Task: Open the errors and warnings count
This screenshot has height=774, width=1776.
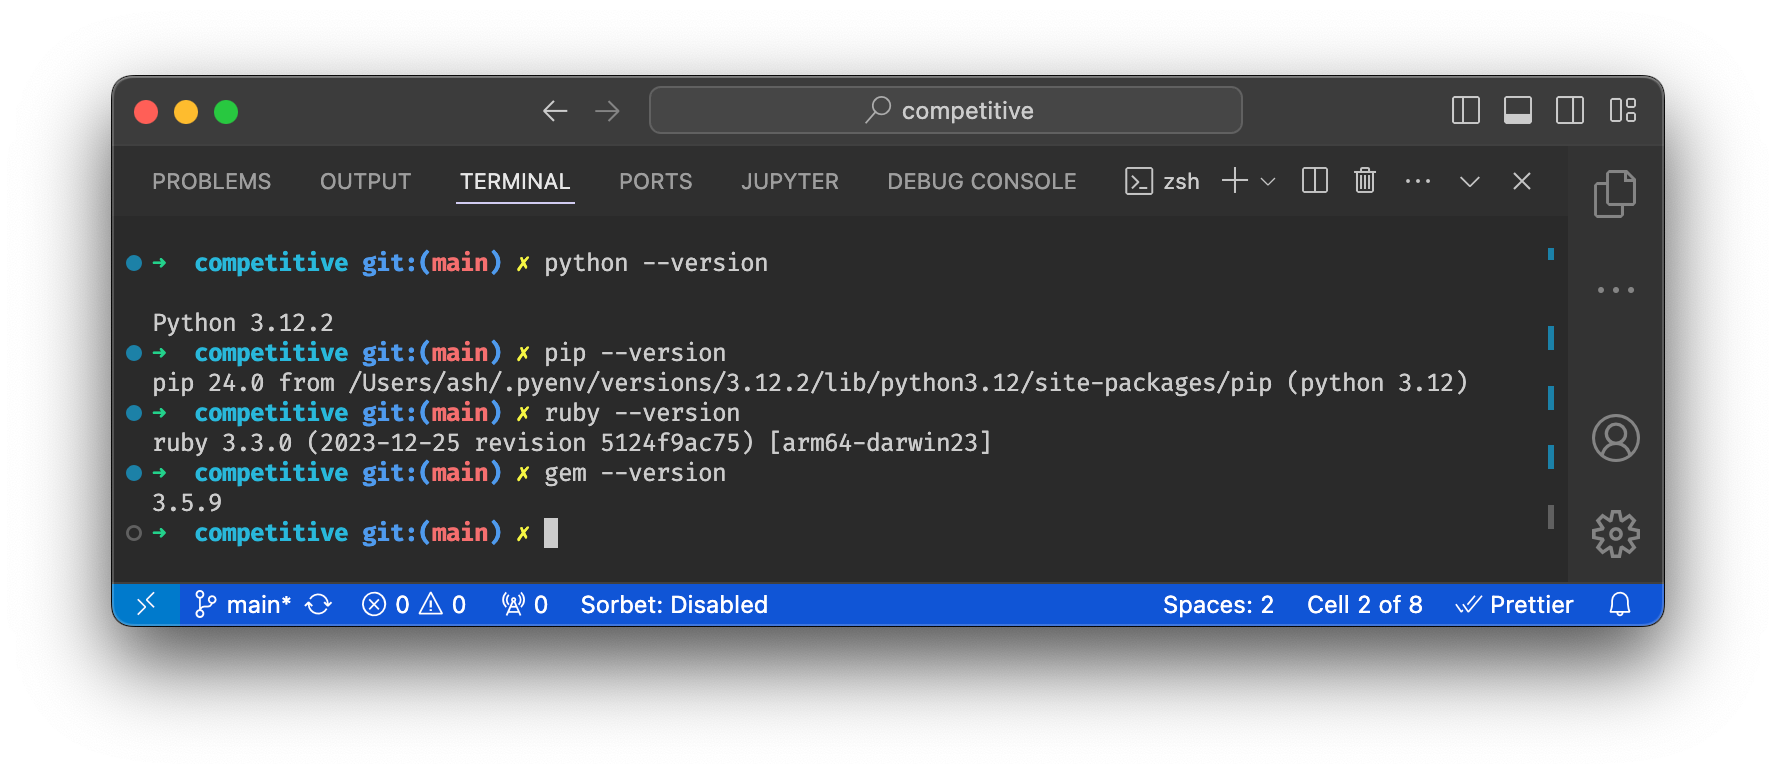Action: 414,604
